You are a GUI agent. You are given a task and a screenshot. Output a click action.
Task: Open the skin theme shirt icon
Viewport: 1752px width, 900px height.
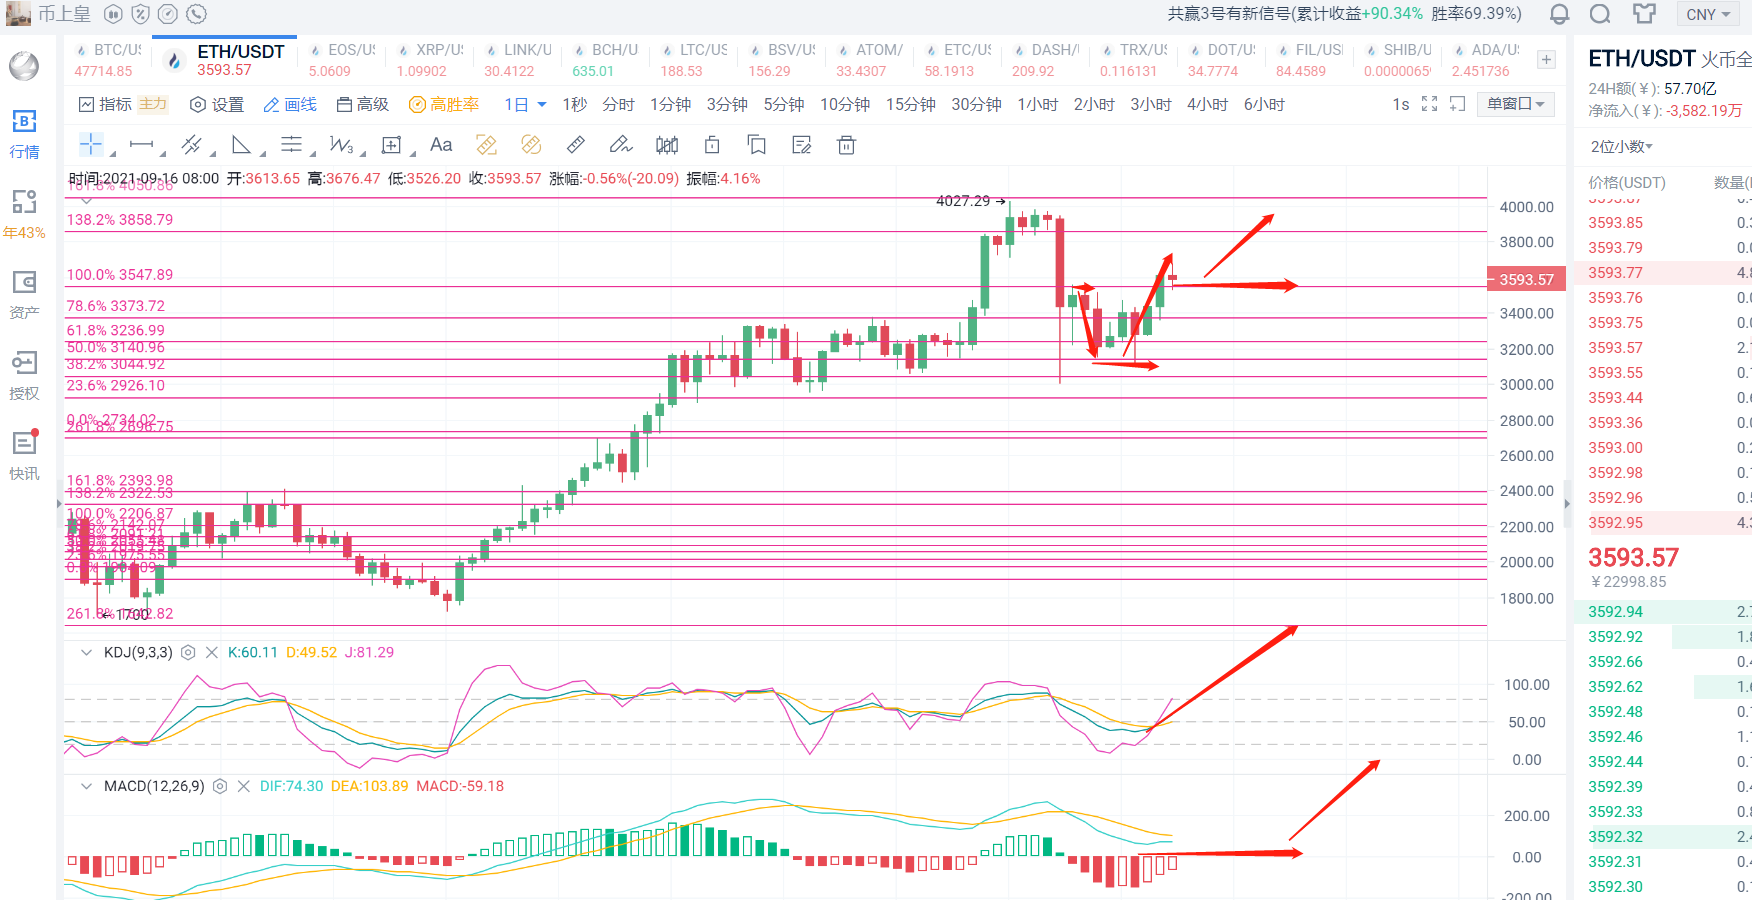coord(1644,14)
